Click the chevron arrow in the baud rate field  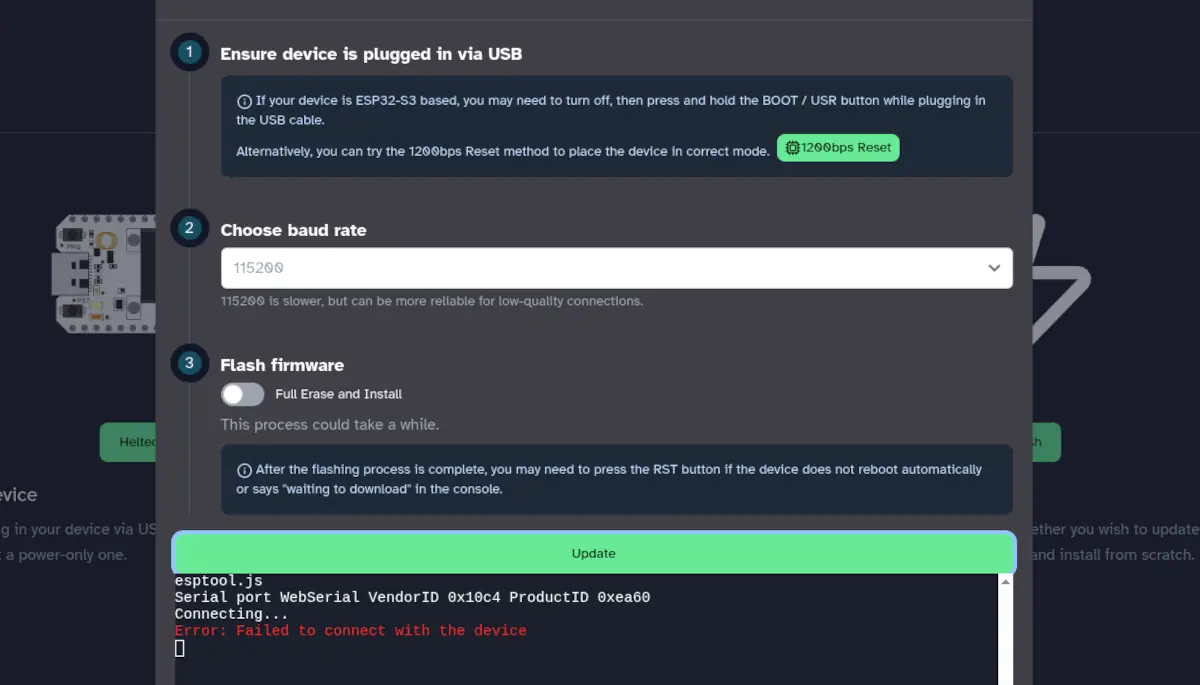coord(994,268)
